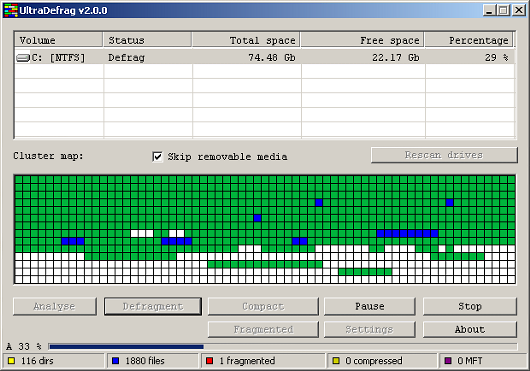Screen dimensions: 530x371
Task: Click the Compact button
Action: click(263, 306)
